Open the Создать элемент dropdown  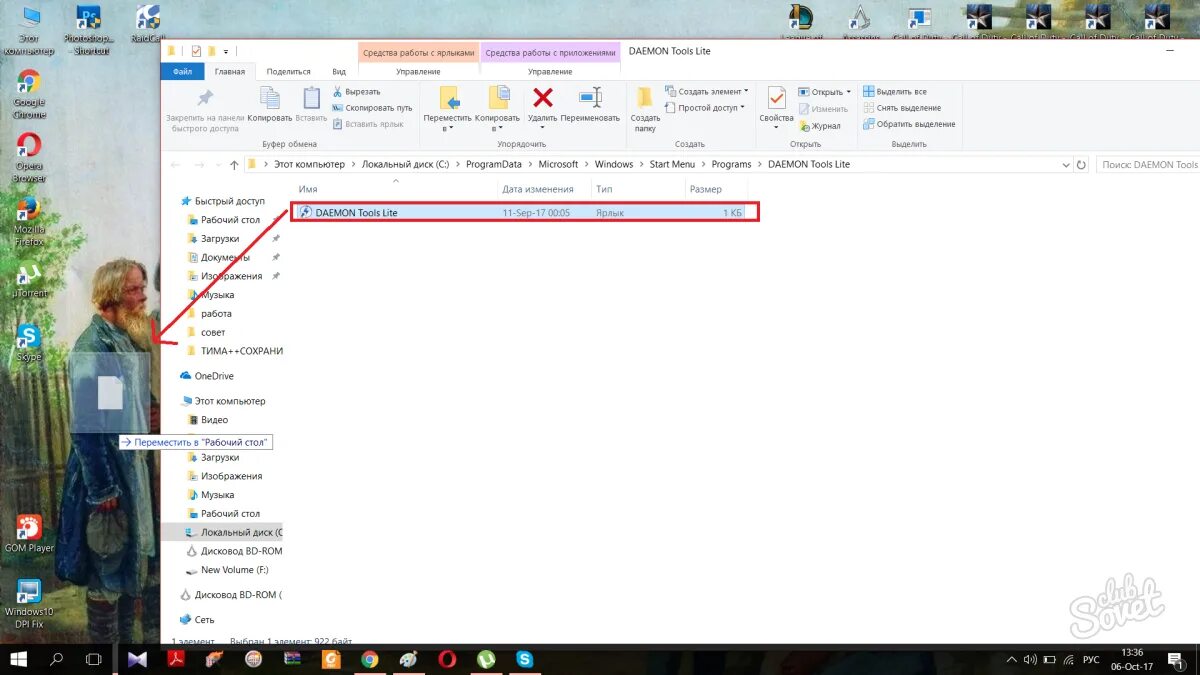(706, 92)
